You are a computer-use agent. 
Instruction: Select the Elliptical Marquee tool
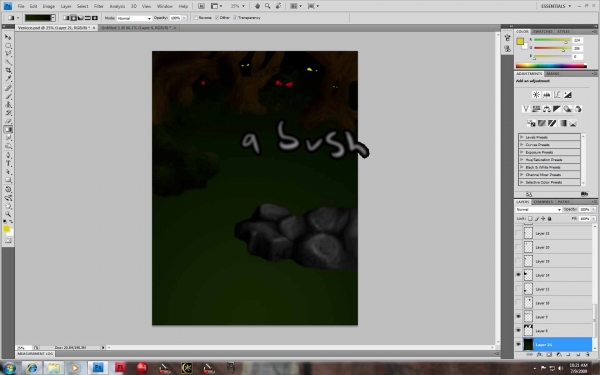(x=8, y=46)
